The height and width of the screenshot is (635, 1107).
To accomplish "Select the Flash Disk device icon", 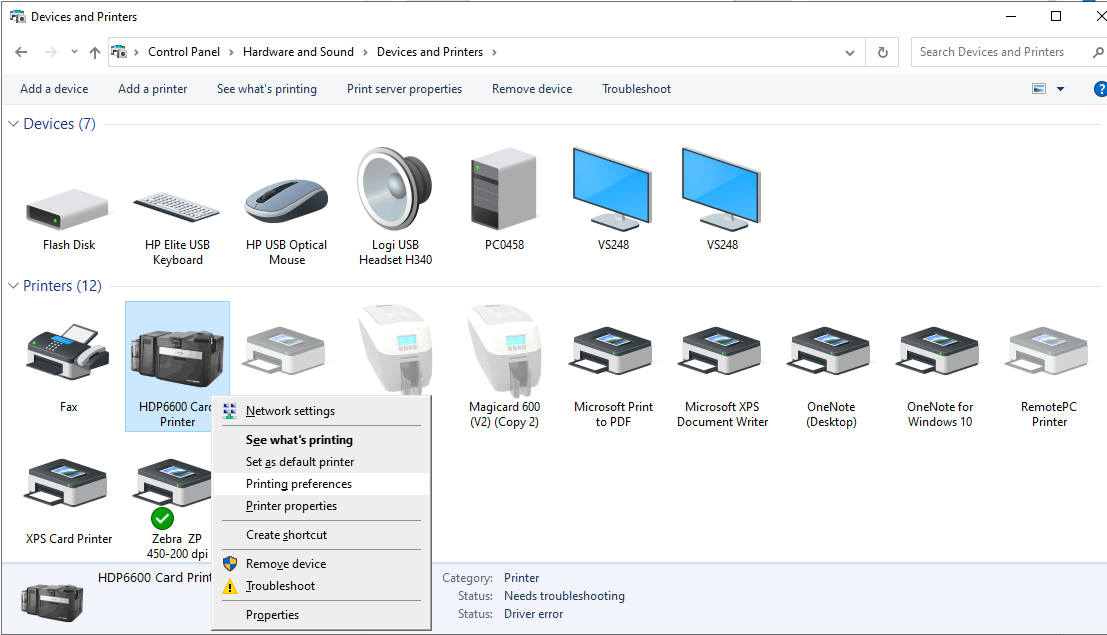I will point(68,209).
